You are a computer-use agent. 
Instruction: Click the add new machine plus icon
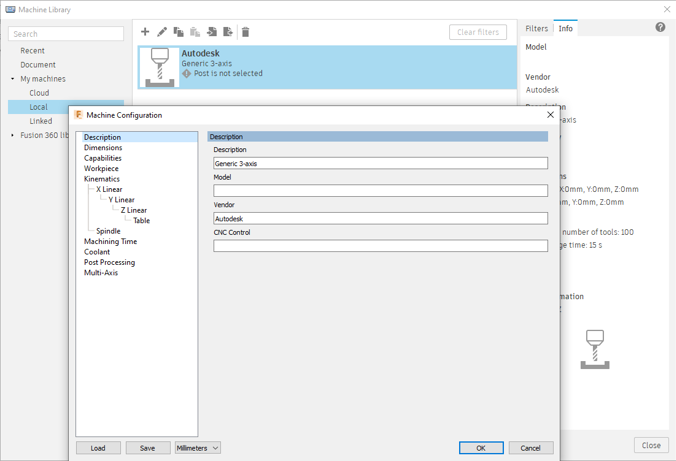[145, 31]
